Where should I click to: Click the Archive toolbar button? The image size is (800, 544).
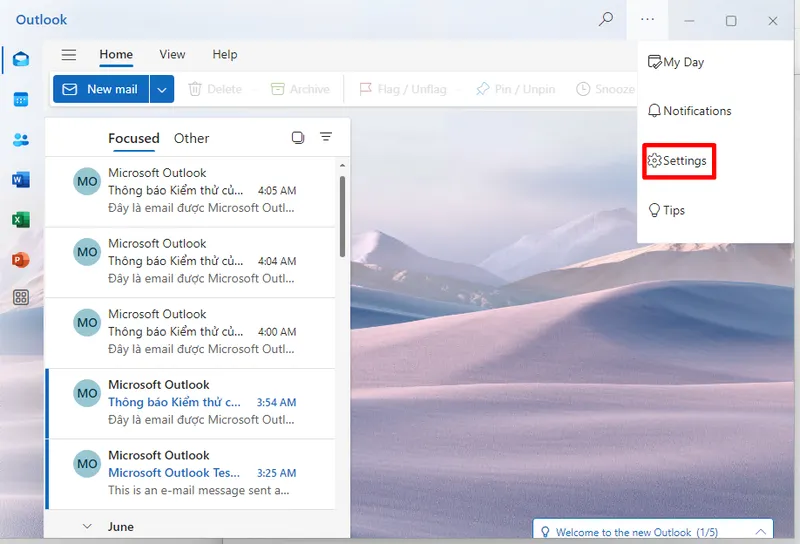[300, 89]
